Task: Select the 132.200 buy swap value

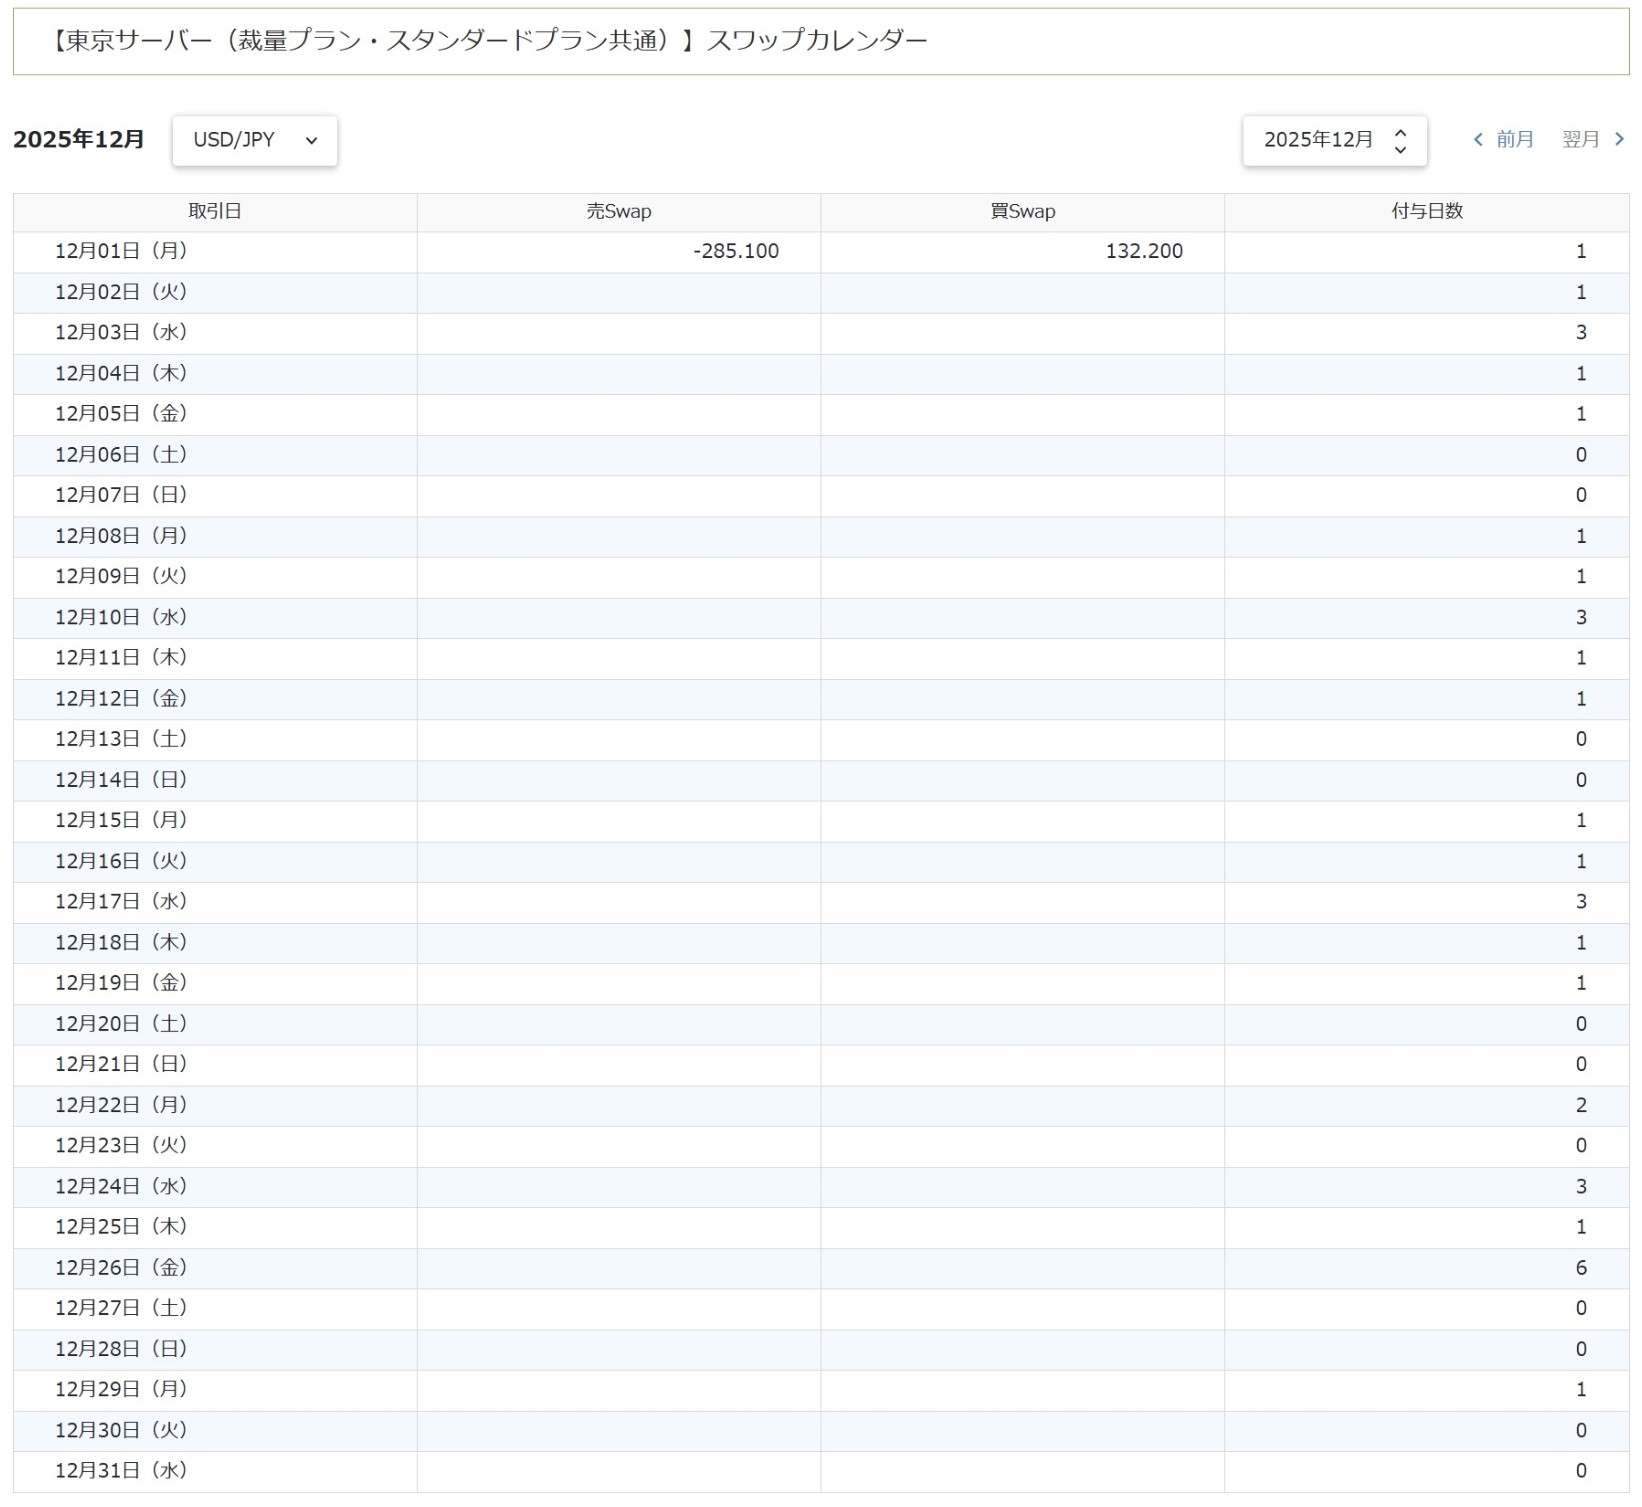Action: coord(1144,252)
